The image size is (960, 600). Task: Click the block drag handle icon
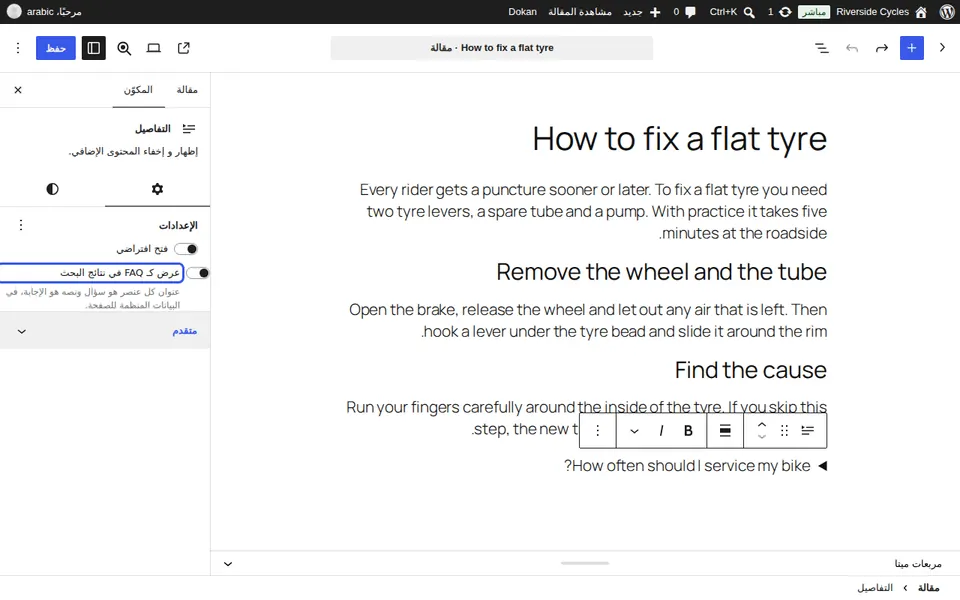point(784,430)
